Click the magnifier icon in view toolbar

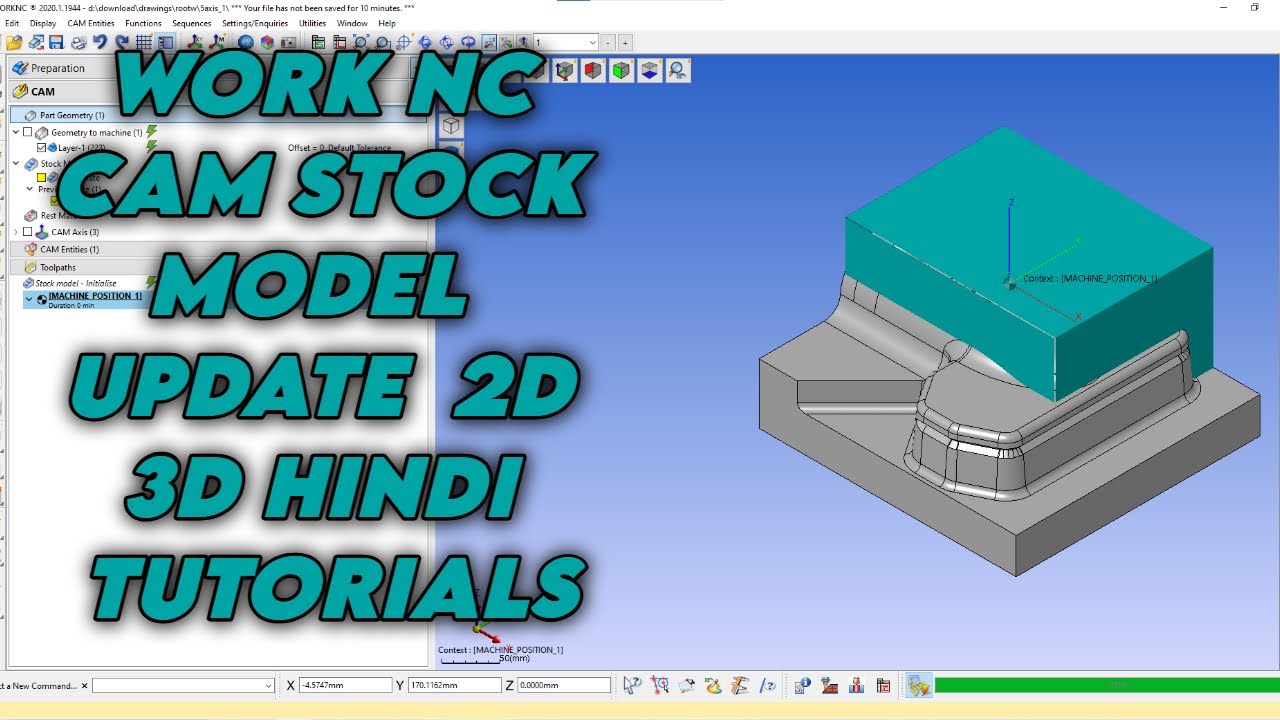click(x=678, y=70)
